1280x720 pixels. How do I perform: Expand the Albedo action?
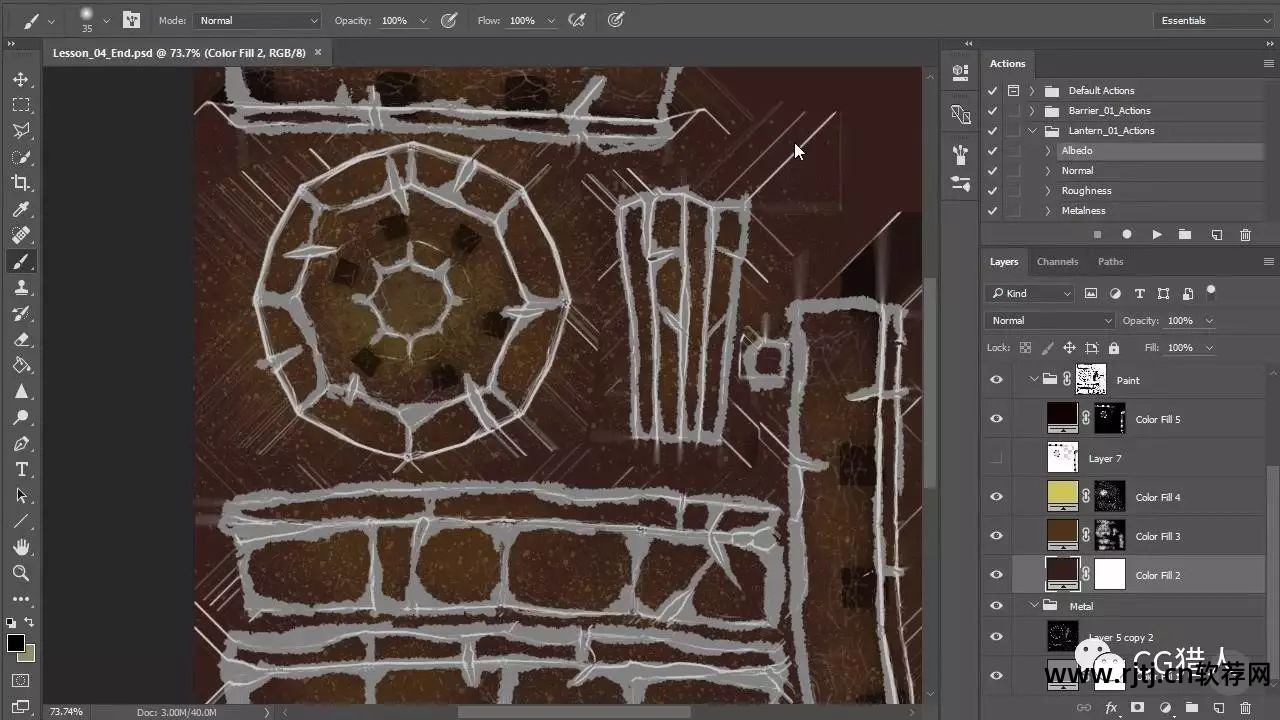point(1047,151)
